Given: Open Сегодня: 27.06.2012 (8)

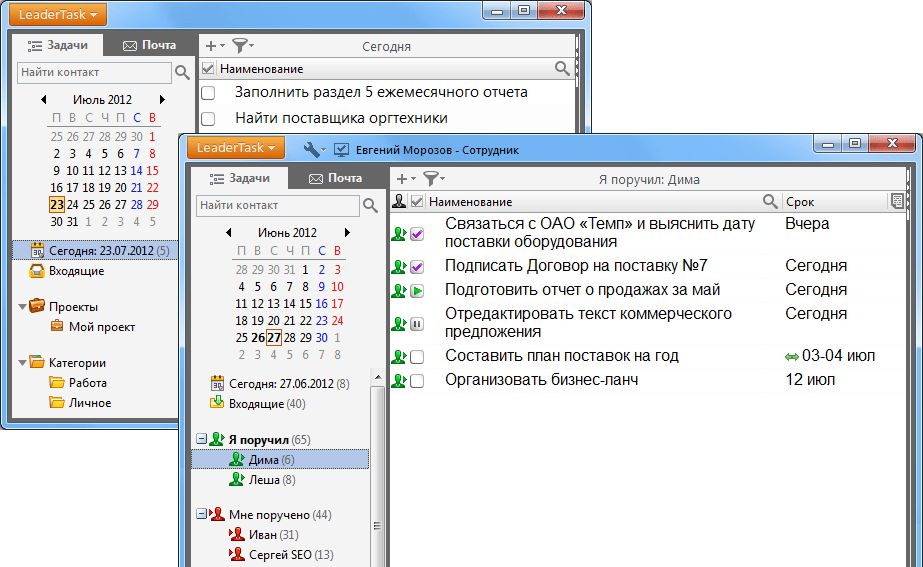Looking at the screenshot, I should (x=280, y=384).
